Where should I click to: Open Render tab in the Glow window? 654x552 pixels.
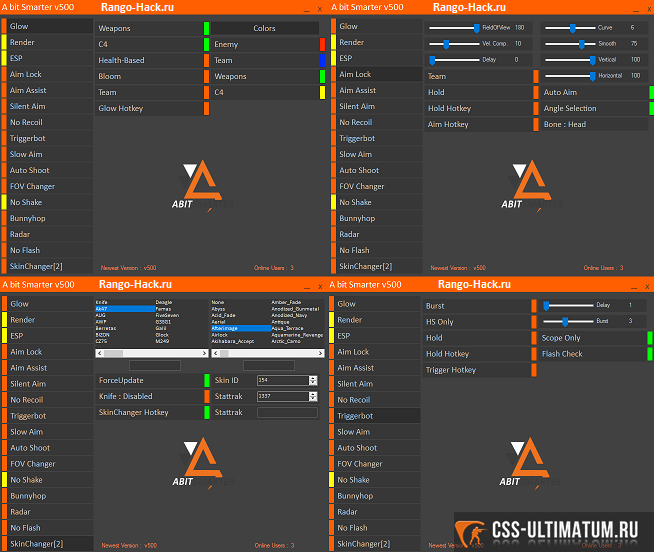[x=47, y=42]
